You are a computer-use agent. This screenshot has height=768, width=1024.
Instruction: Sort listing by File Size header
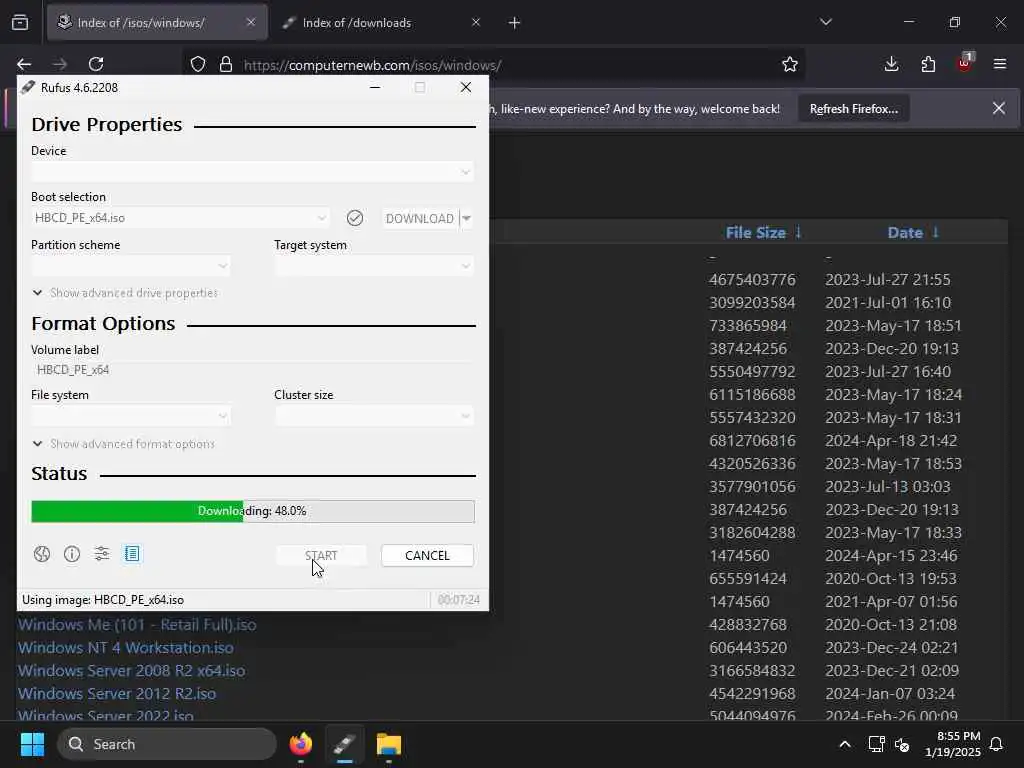click(763, 232)
